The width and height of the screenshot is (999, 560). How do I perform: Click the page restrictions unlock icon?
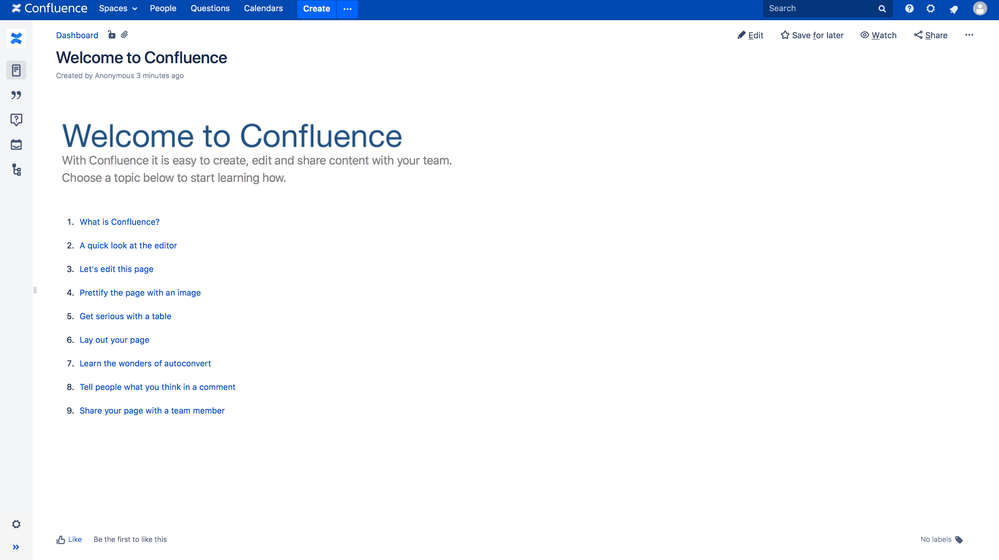(111, 35)
